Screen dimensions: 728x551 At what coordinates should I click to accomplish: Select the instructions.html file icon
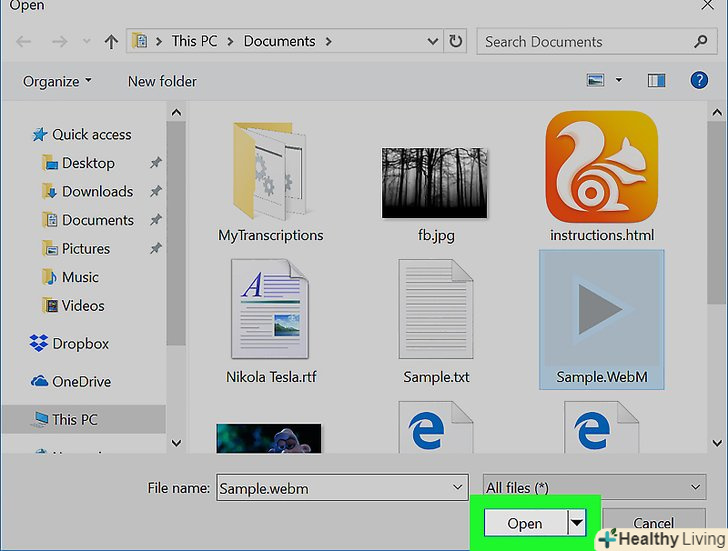(x=601, y=166)
